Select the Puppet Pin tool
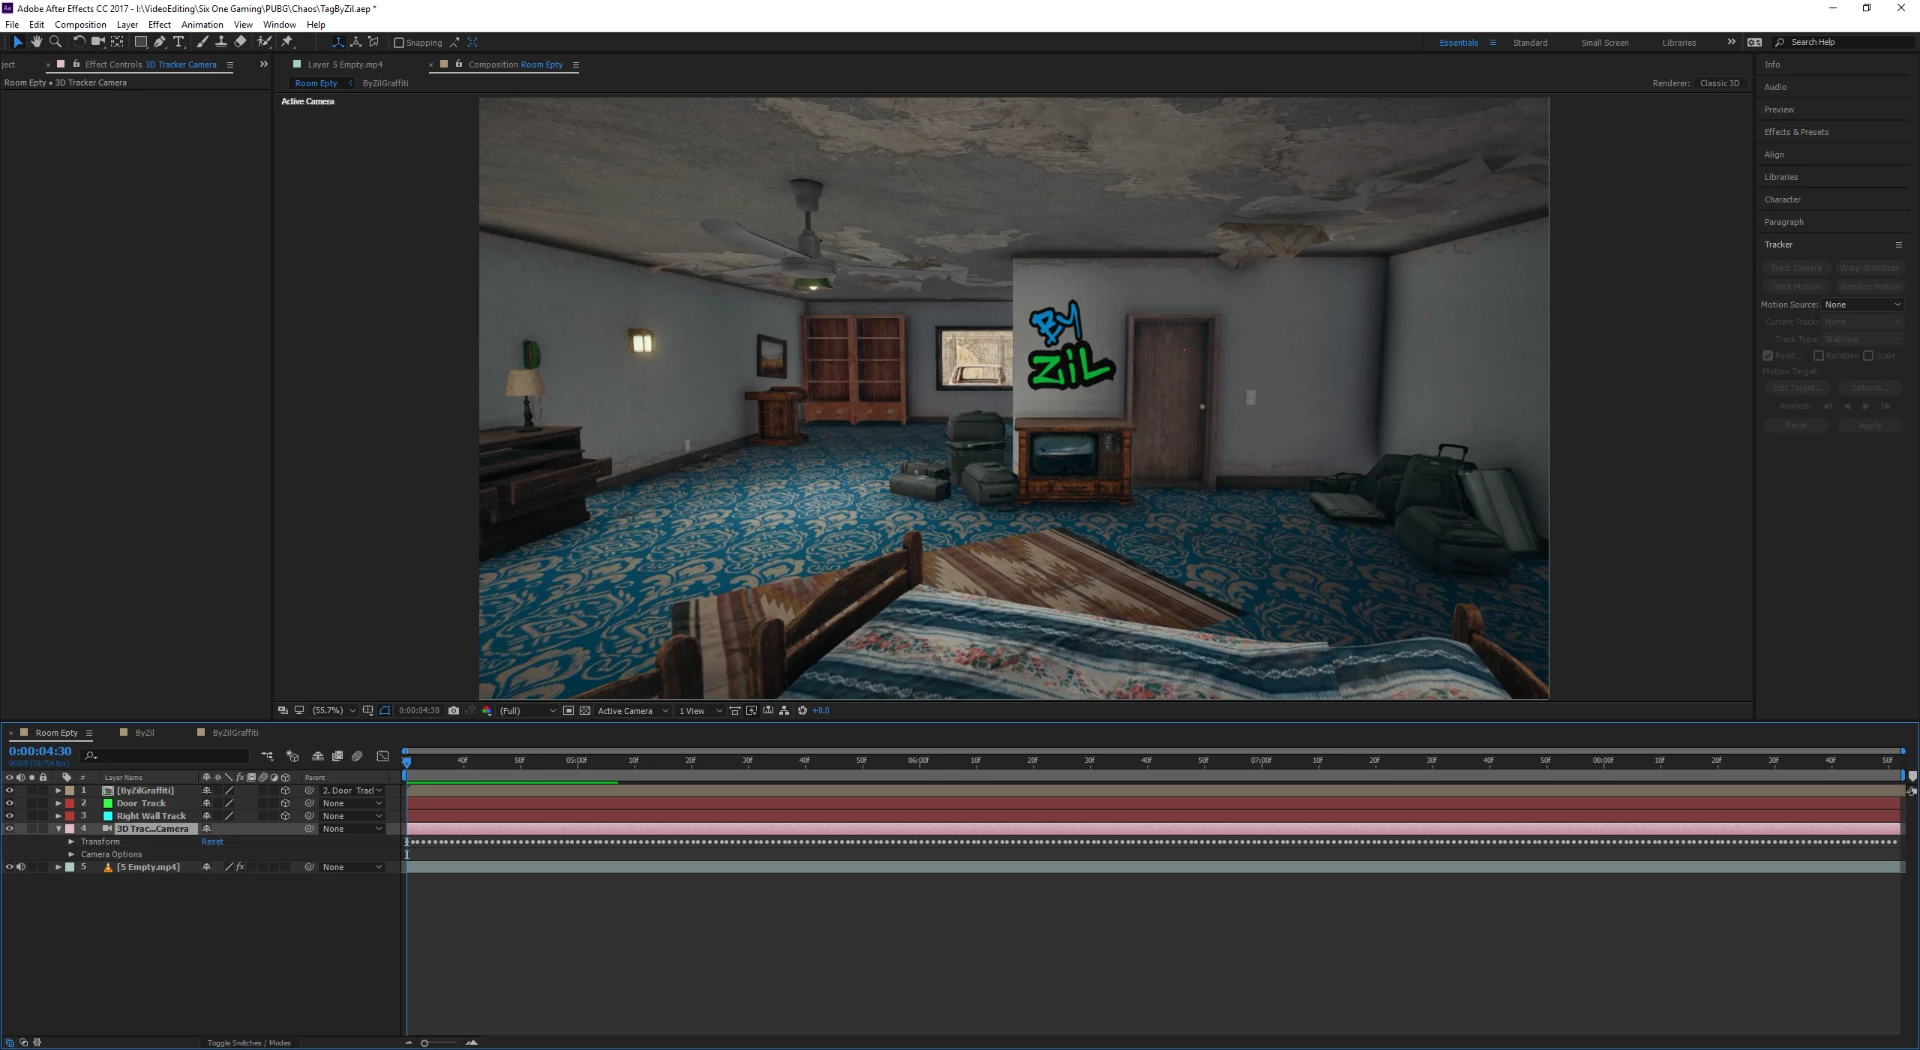This screenshot has height=1050, width=1920. point(287,42)
